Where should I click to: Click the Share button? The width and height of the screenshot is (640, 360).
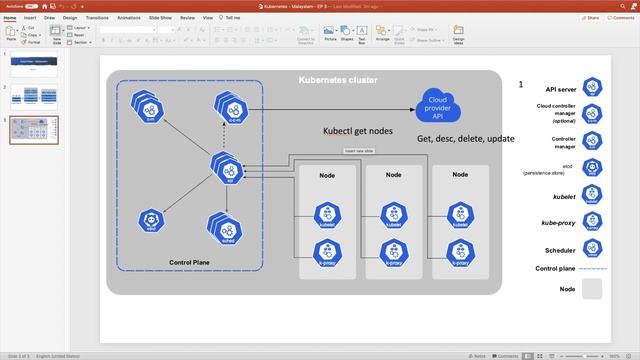pyautogui.click(x=590, y=18)
